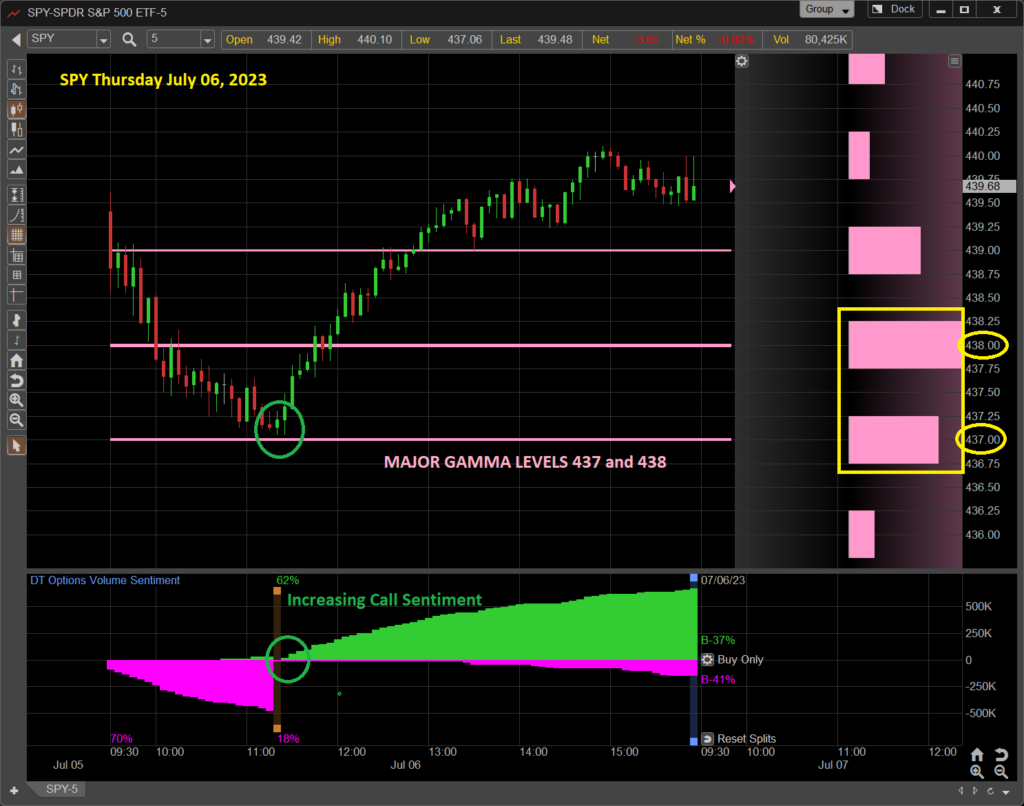This screenshot has height=806, width=1024.
Task: Open gamma panel settings gear
Action: (741, 61)
